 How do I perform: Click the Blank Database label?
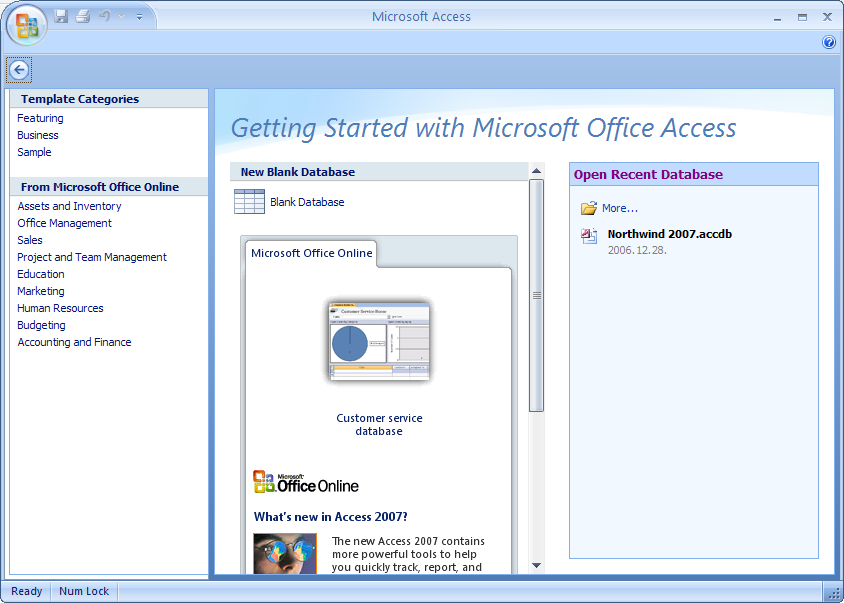[307, 202]
